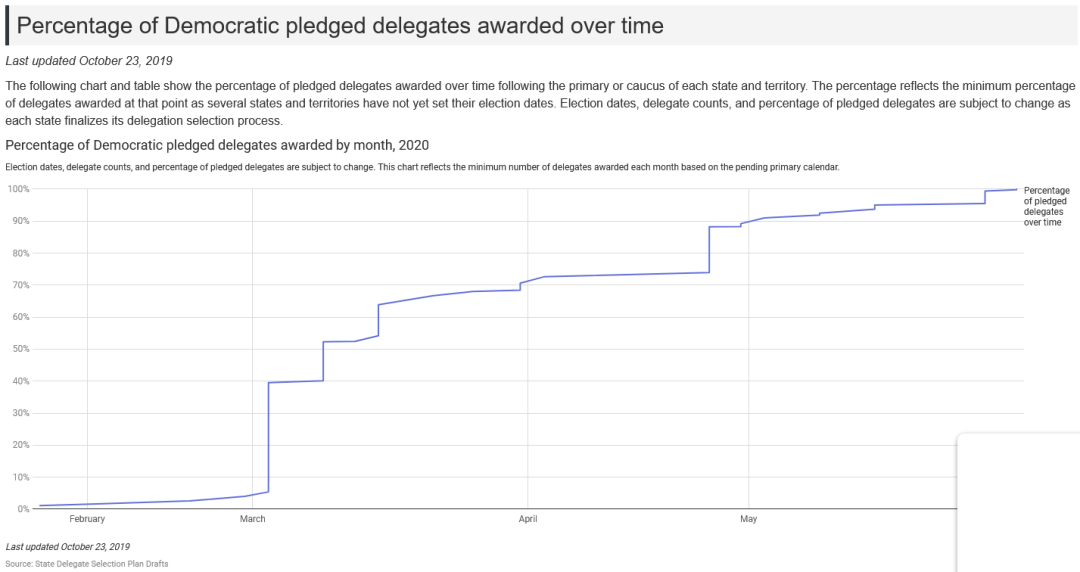
Task: Click the small disclaimer text beginning 'Election dates, delegate counts'
Action: 422,167
